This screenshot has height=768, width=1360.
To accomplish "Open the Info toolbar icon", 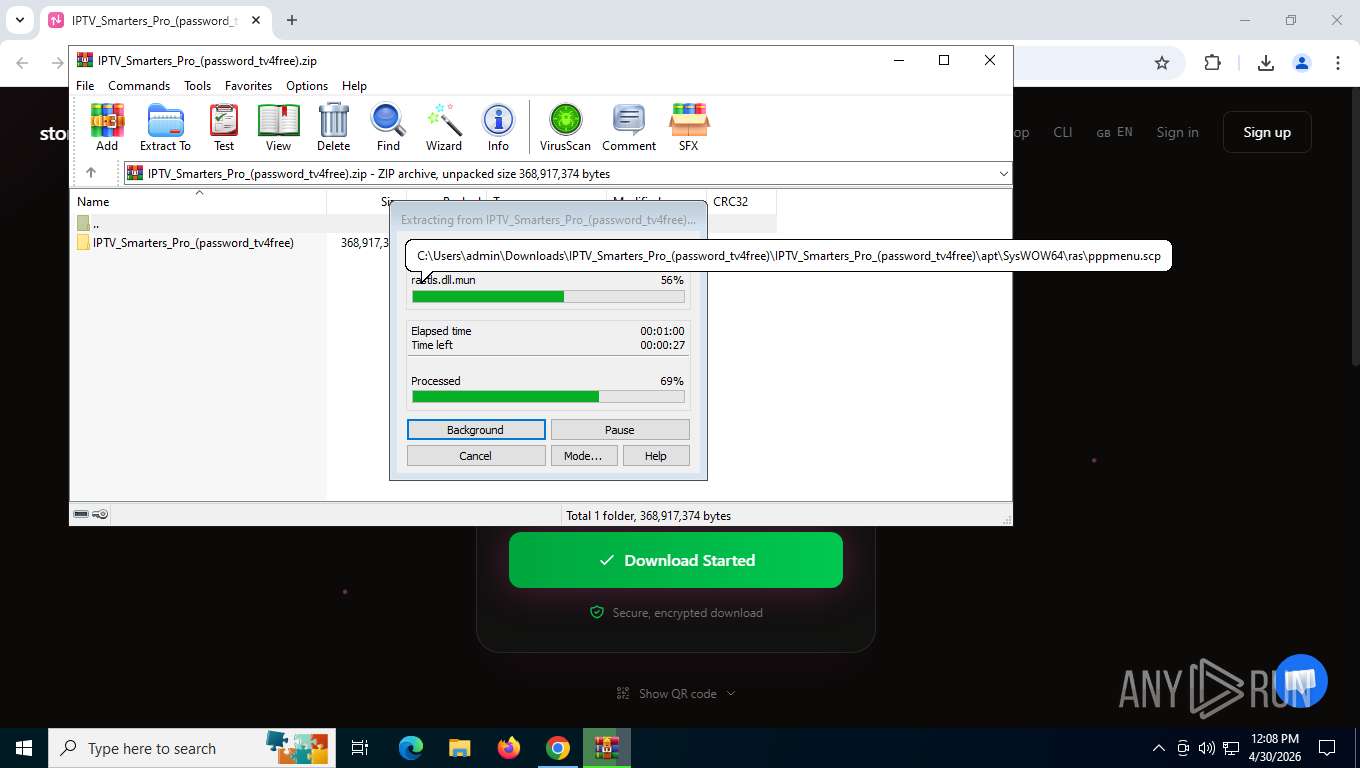I will tap(498, 127).
